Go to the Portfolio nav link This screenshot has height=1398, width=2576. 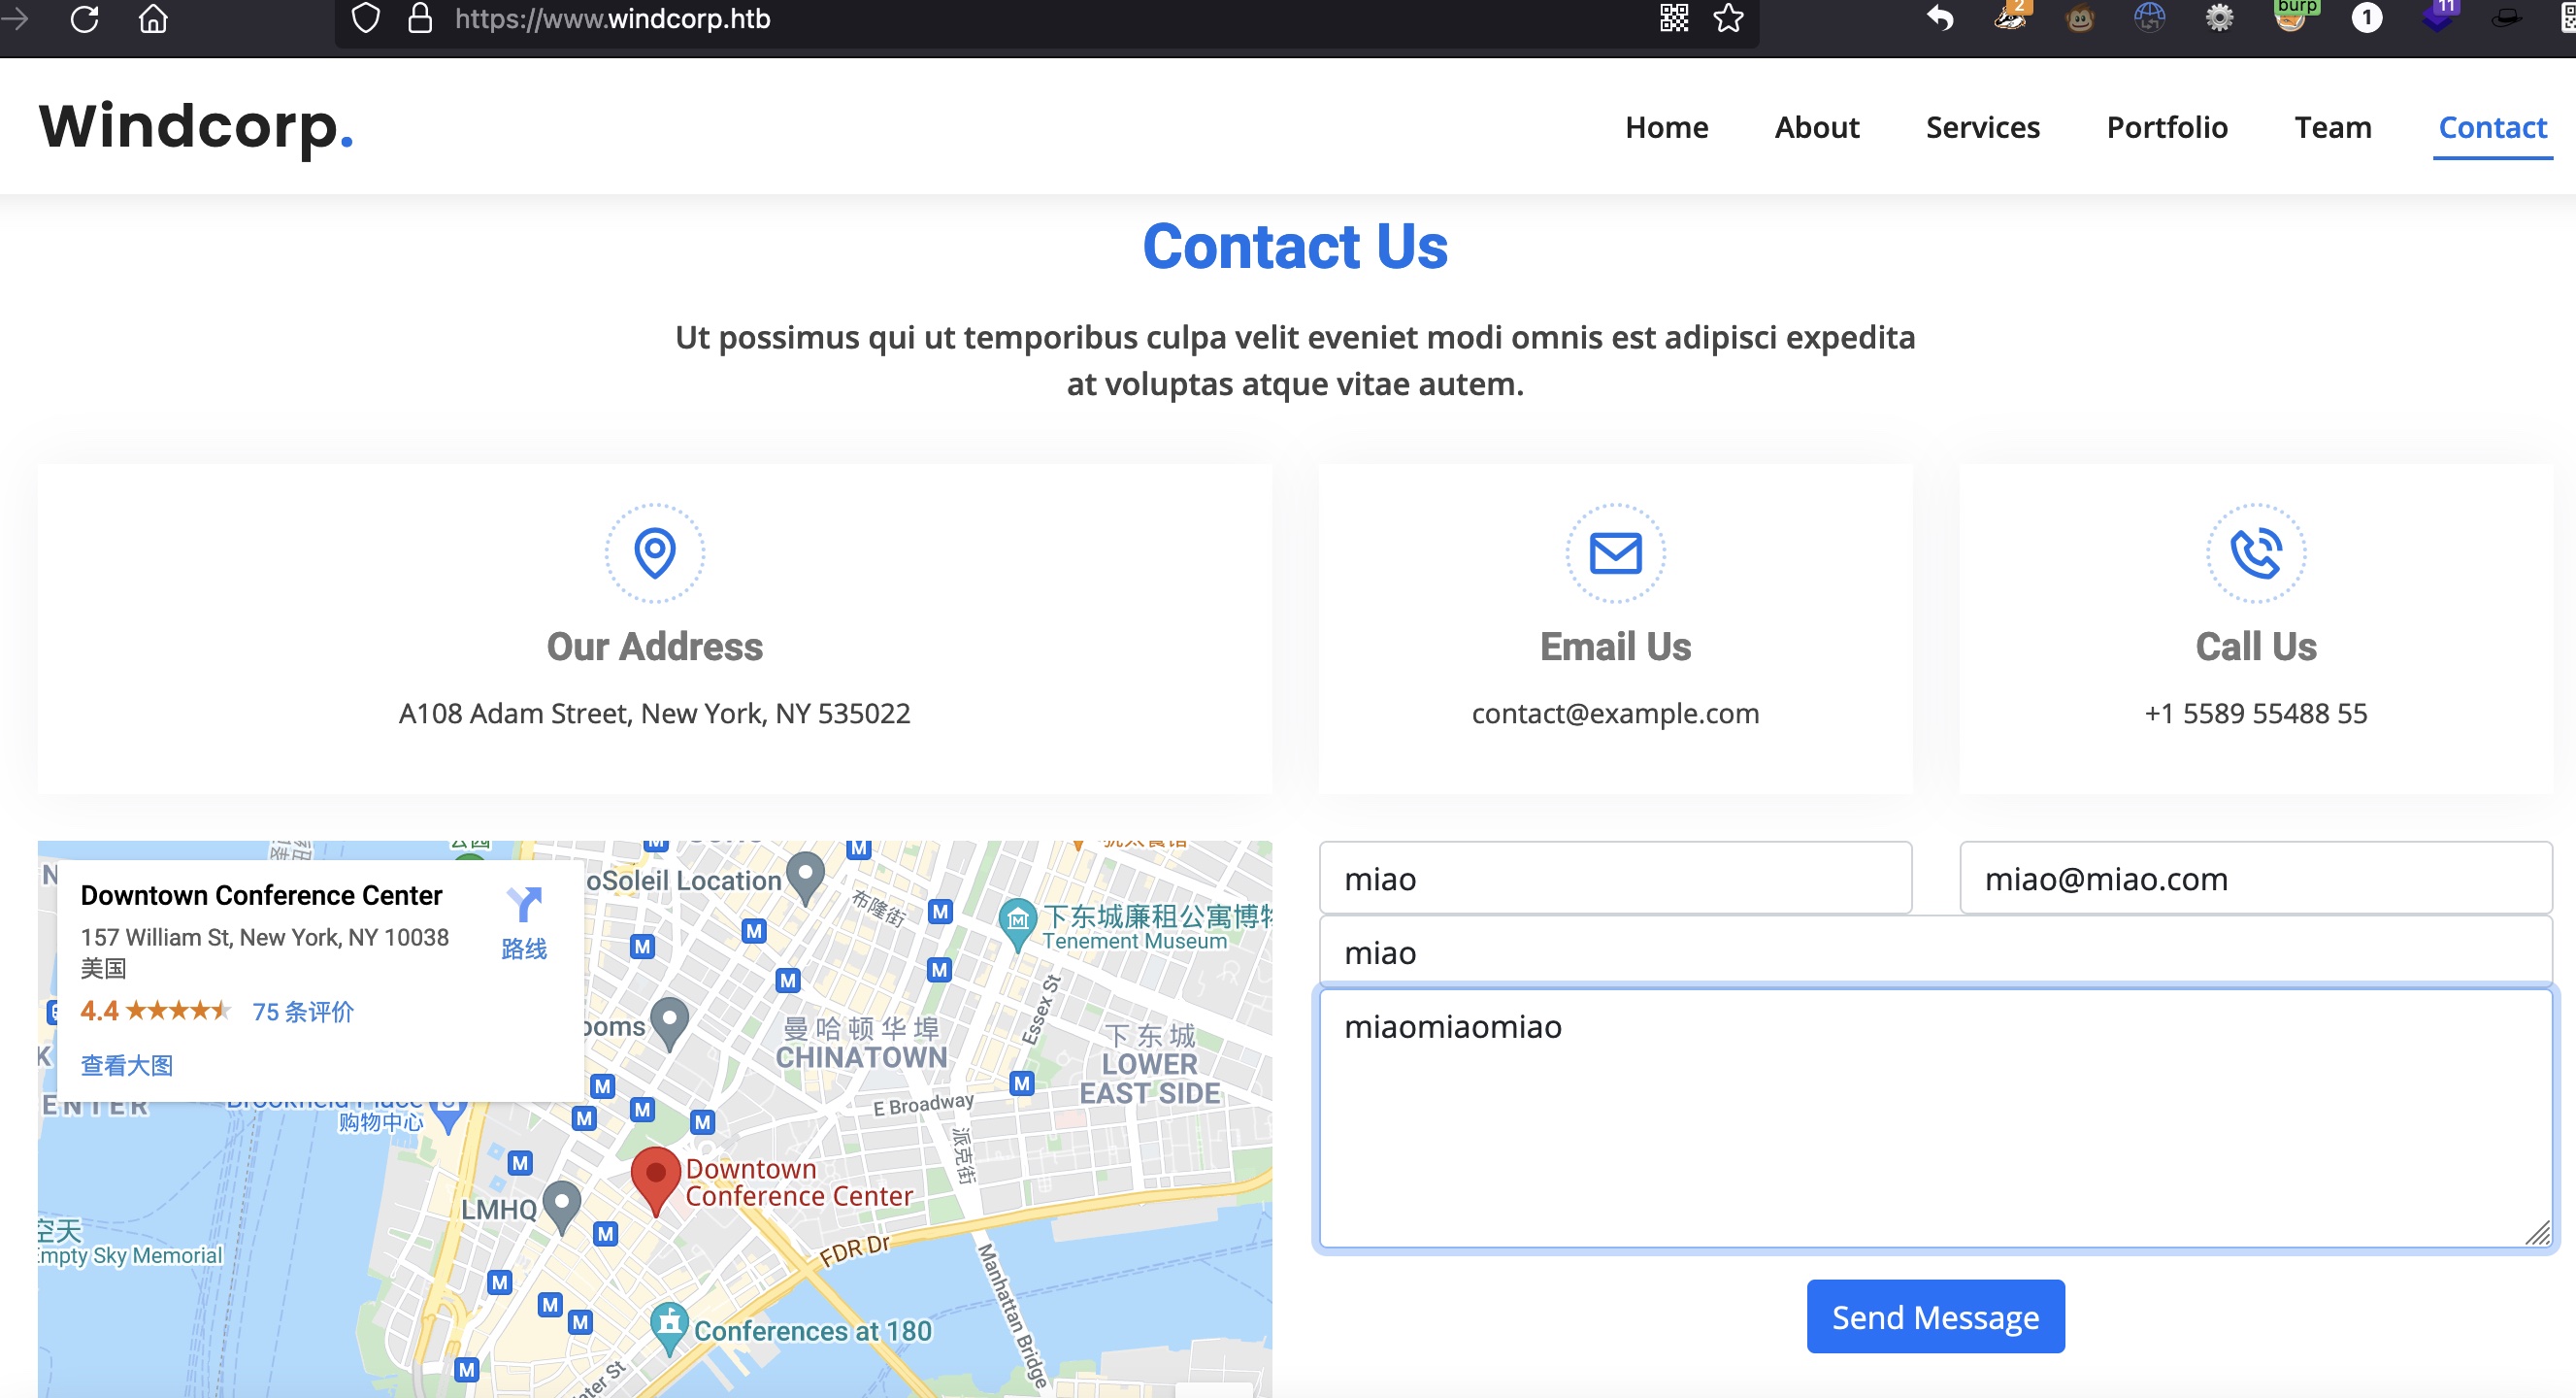click(x=2166, y=127)
